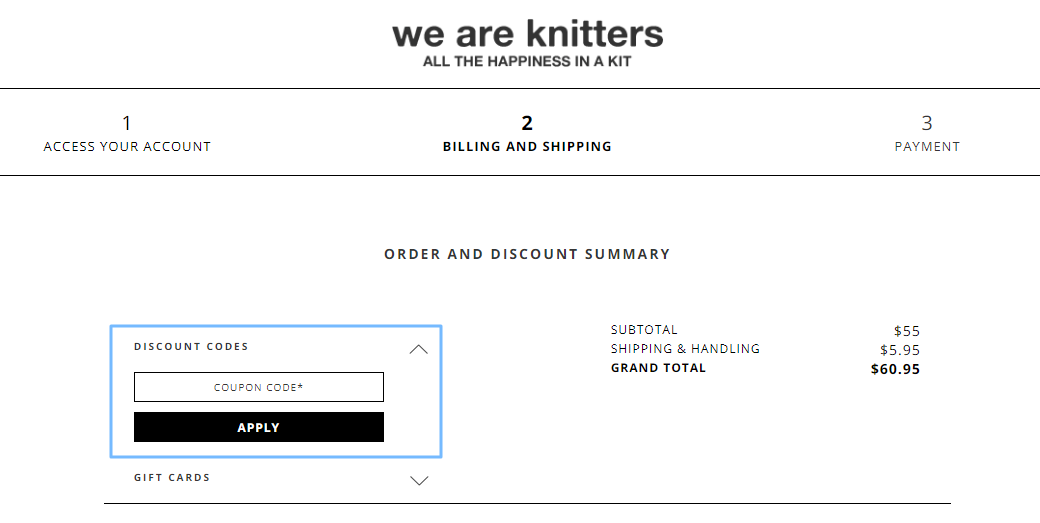The width and height of the screenshot is (1040, 523).
Task: Click the Grand Total amount $60.95
Action: point(895,369)
